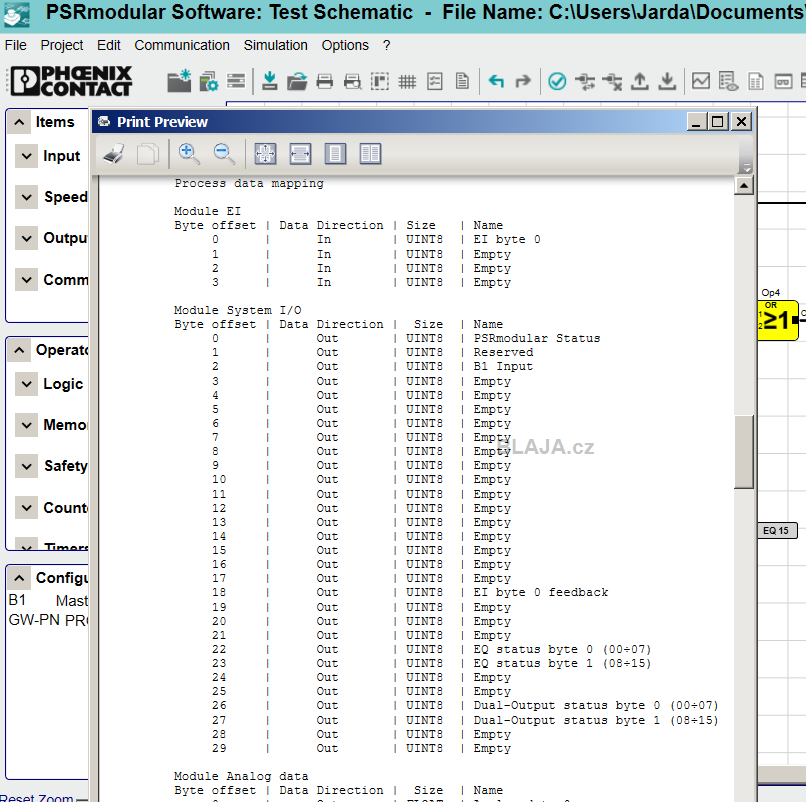Screen dimensions: 806x802
Task: Collapse the Configuration panel
Action: (19, 578)
